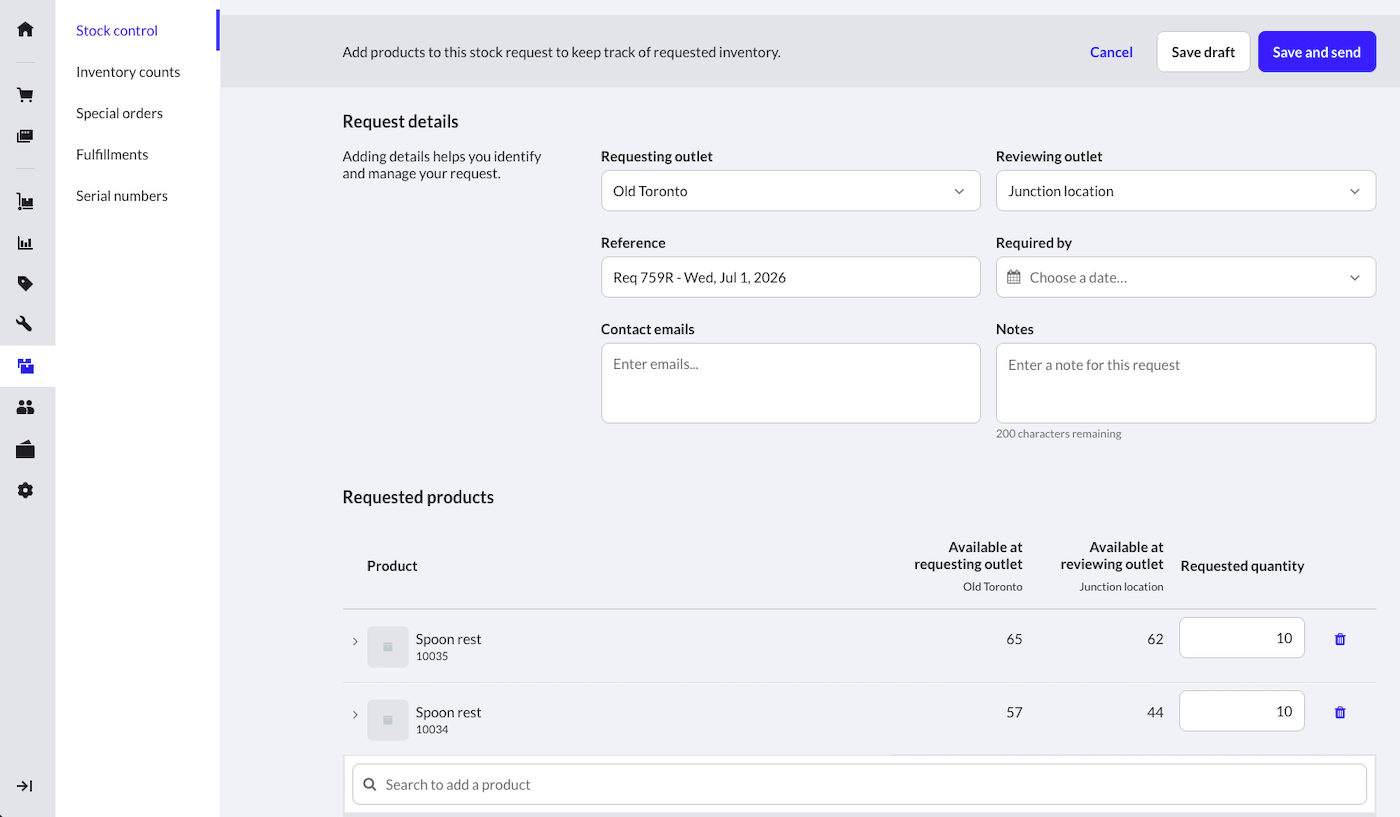Click the Save draft button

tap(1203, 52)
